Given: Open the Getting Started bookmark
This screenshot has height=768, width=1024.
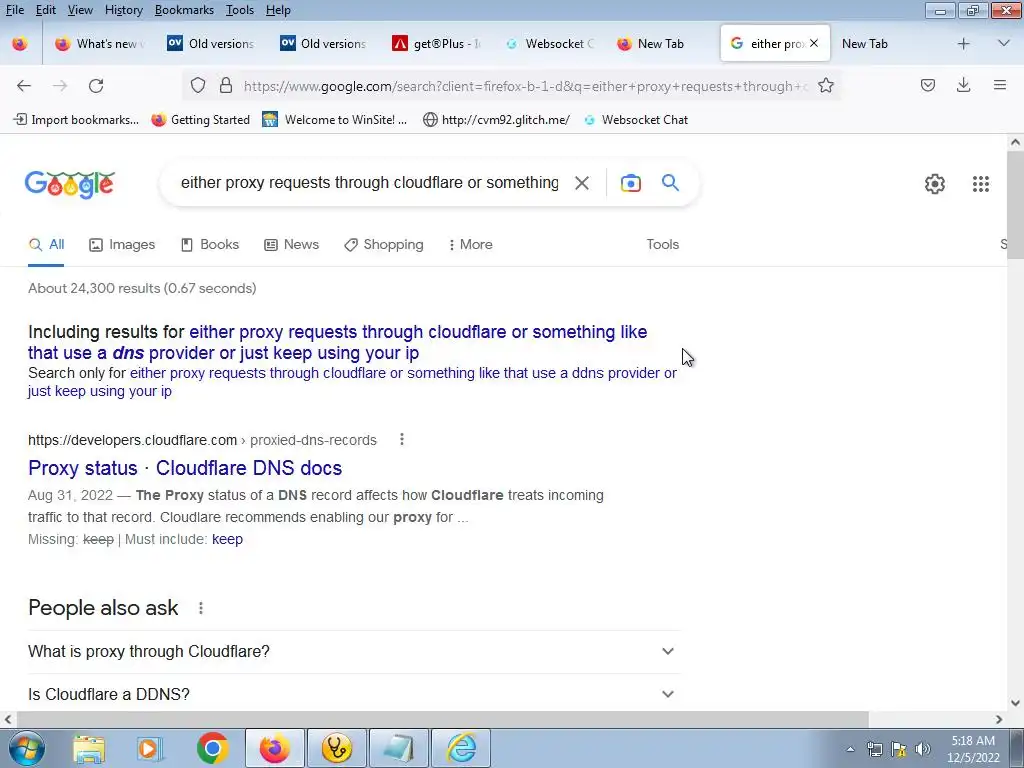Looking at the screenshot, I should click(201, 120).
